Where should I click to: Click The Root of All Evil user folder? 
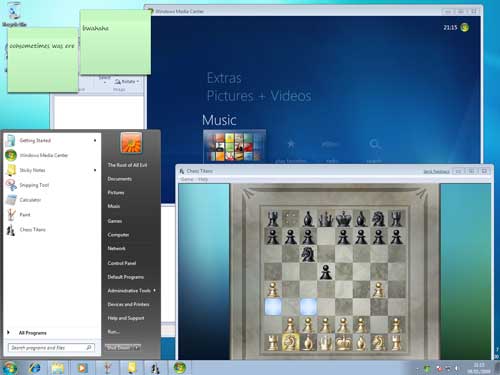[127, 165]
